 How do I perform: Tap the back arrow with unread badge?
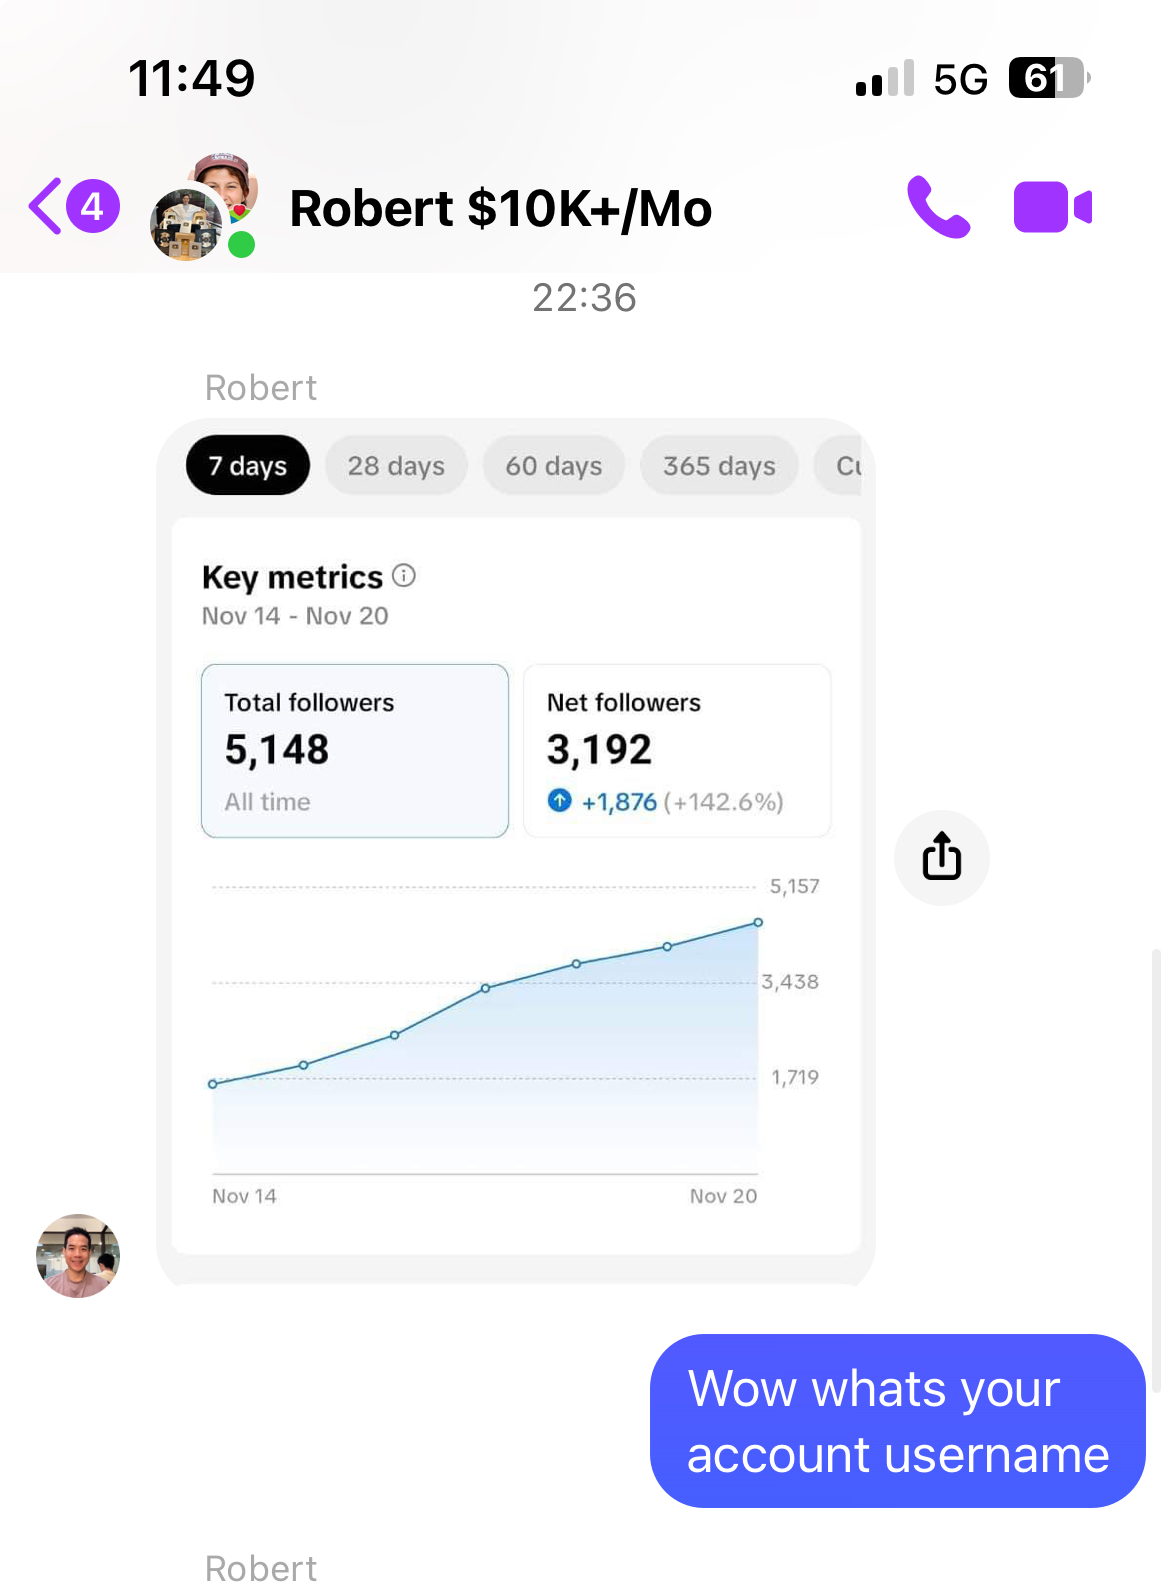(x=74, y=206)
